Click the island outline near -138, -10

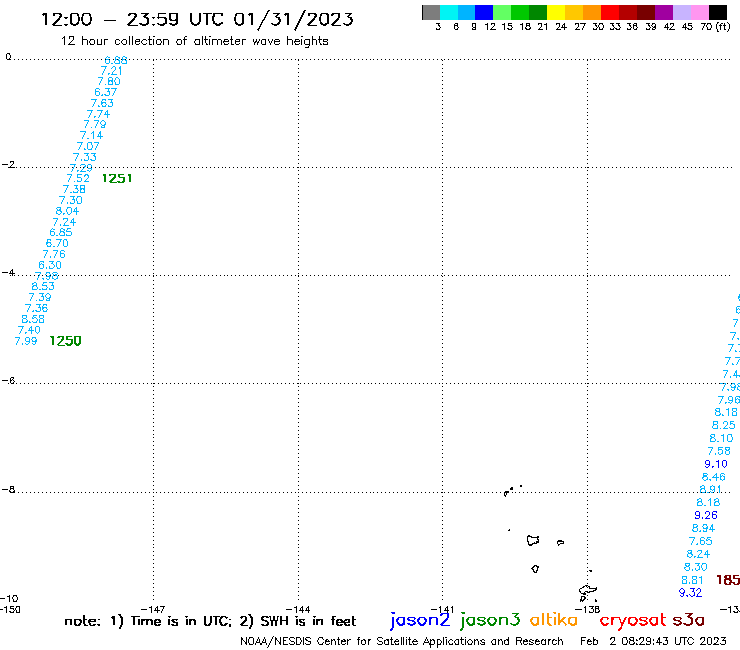tap(588, 592)
